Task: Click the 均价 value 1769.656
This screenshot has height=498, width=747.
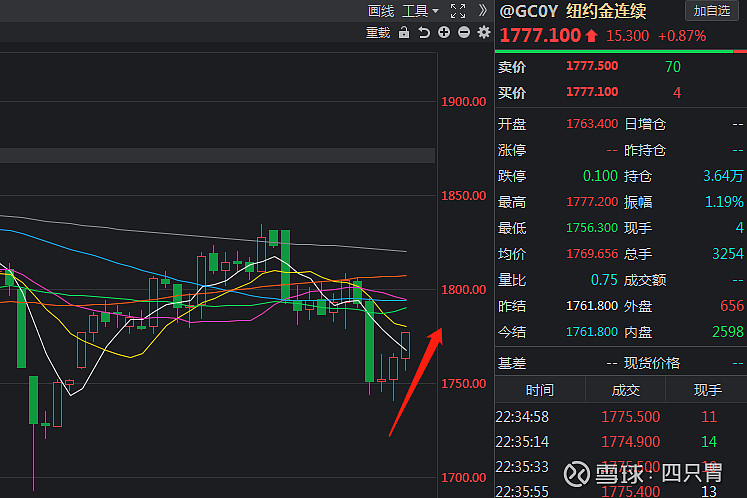Action: tap(592, 254)
